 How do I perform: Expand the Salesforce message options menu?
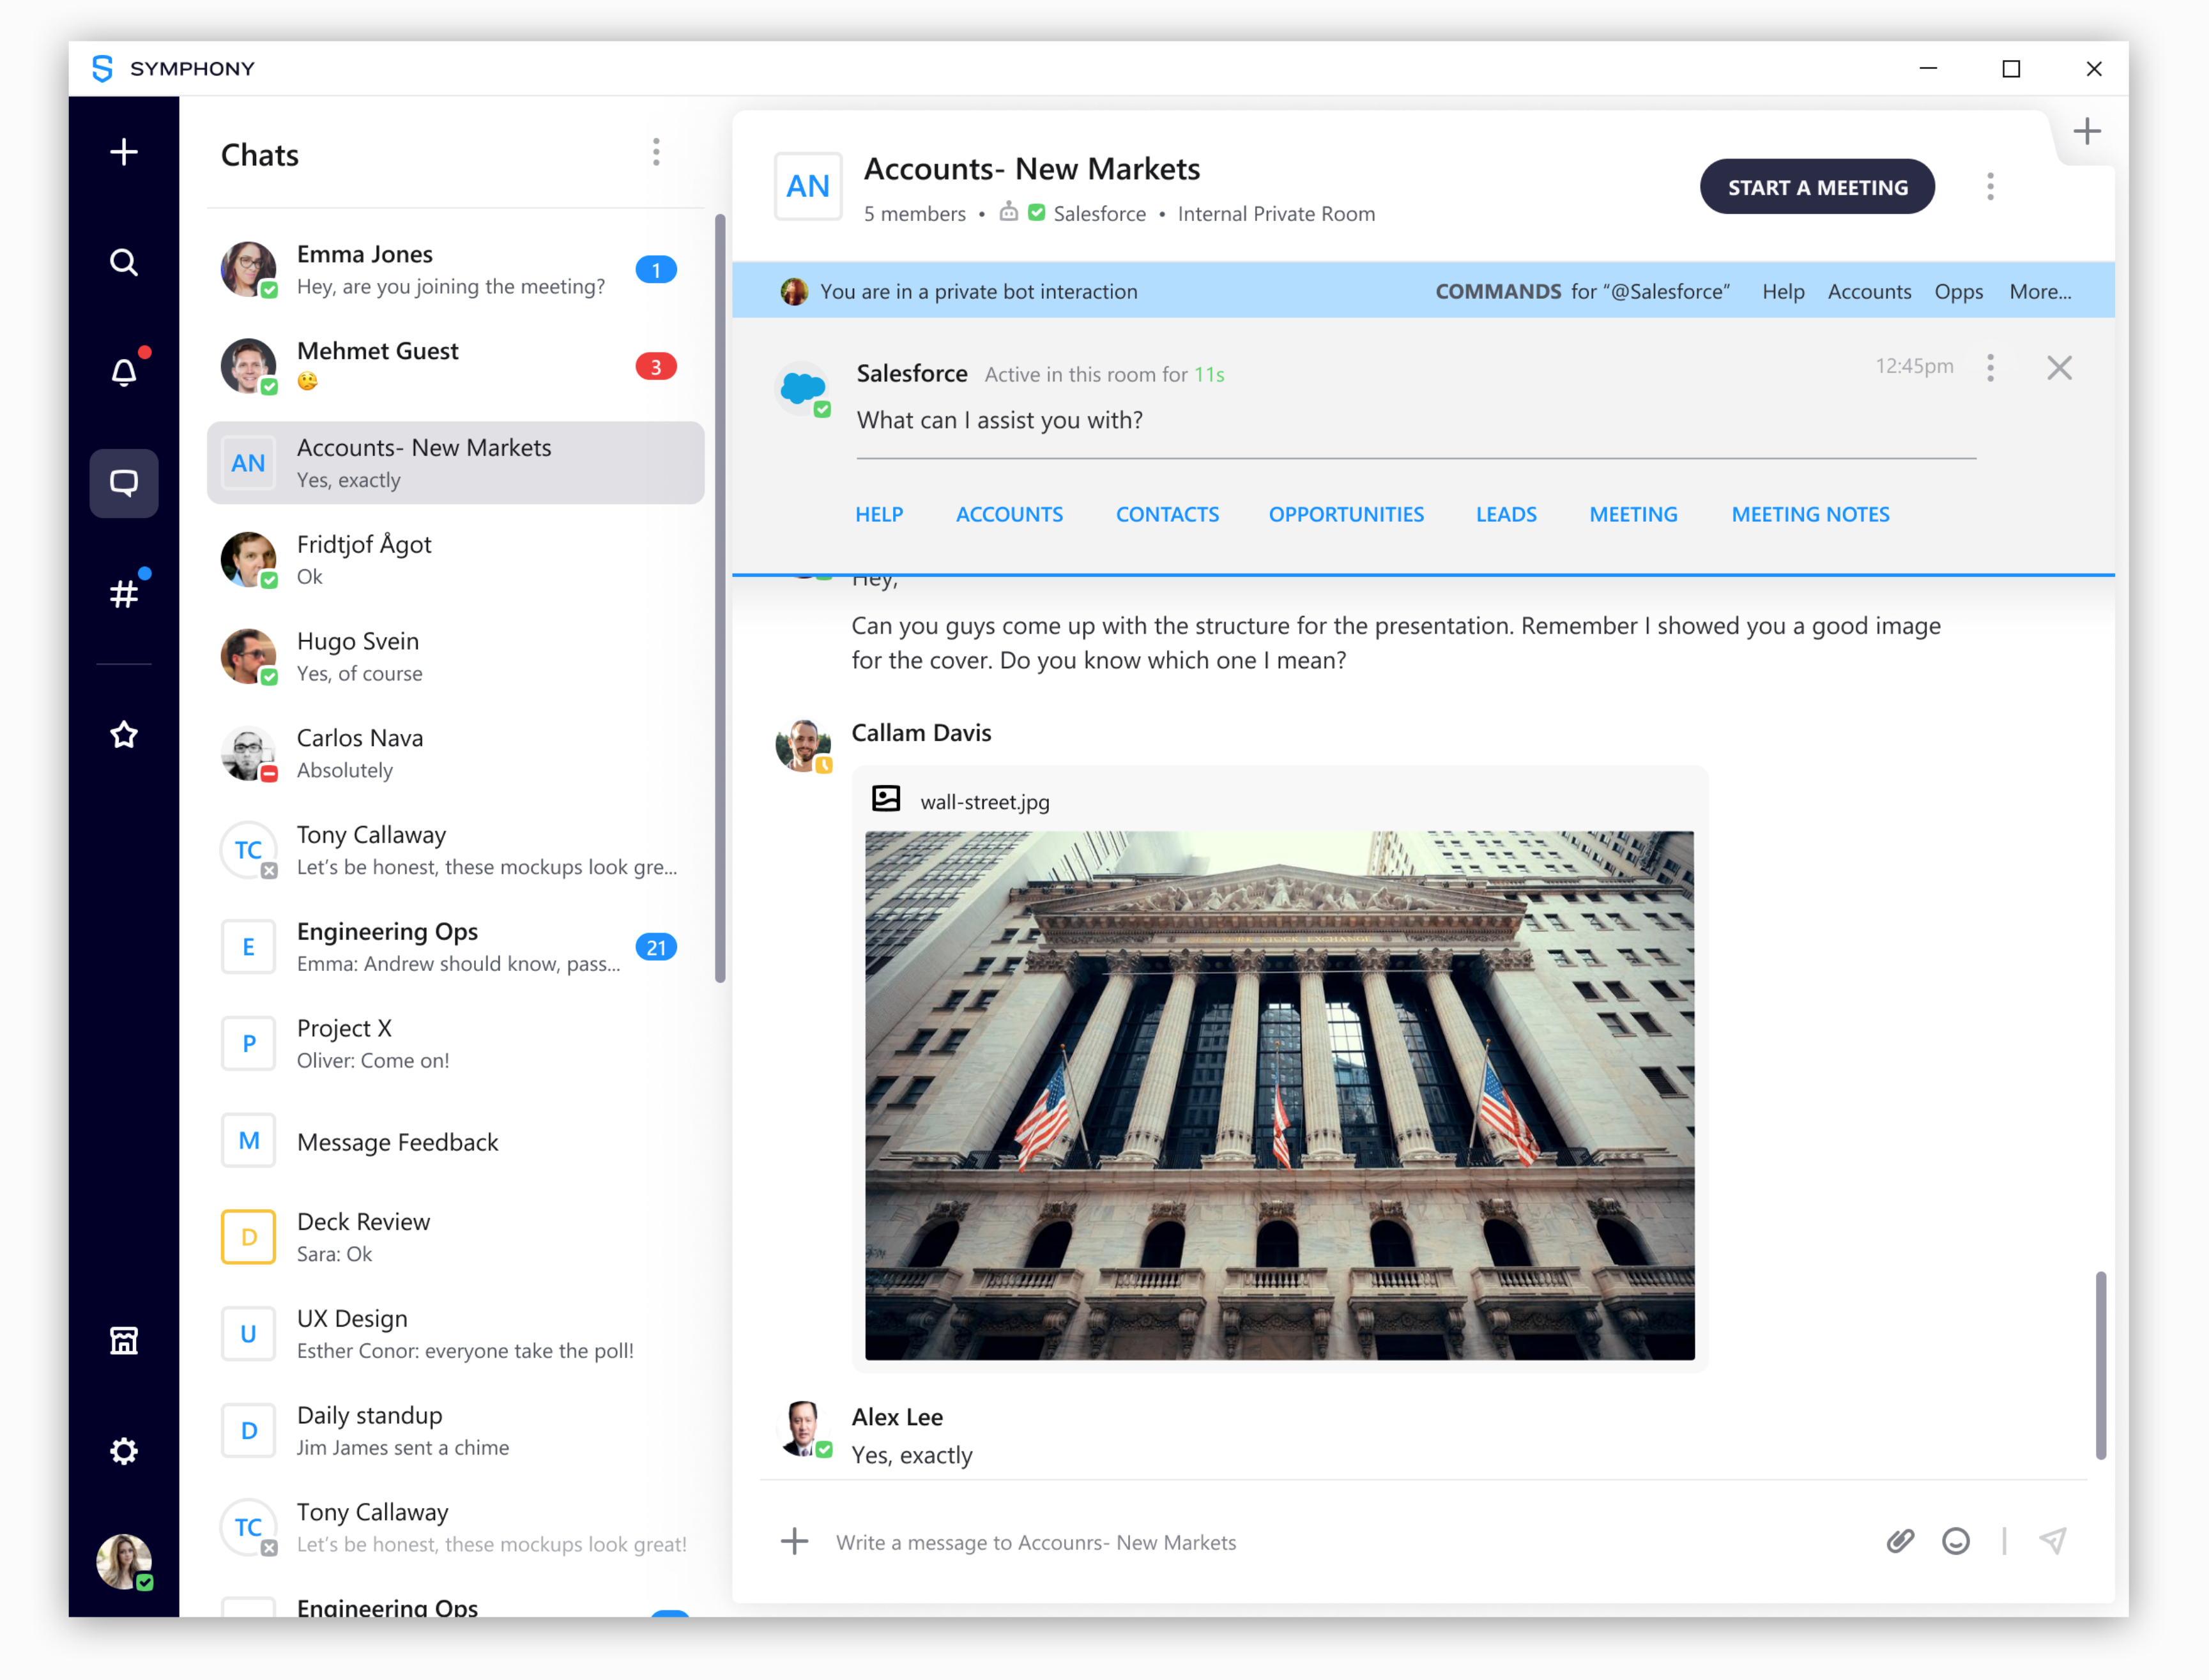[x=1991, y=369]
